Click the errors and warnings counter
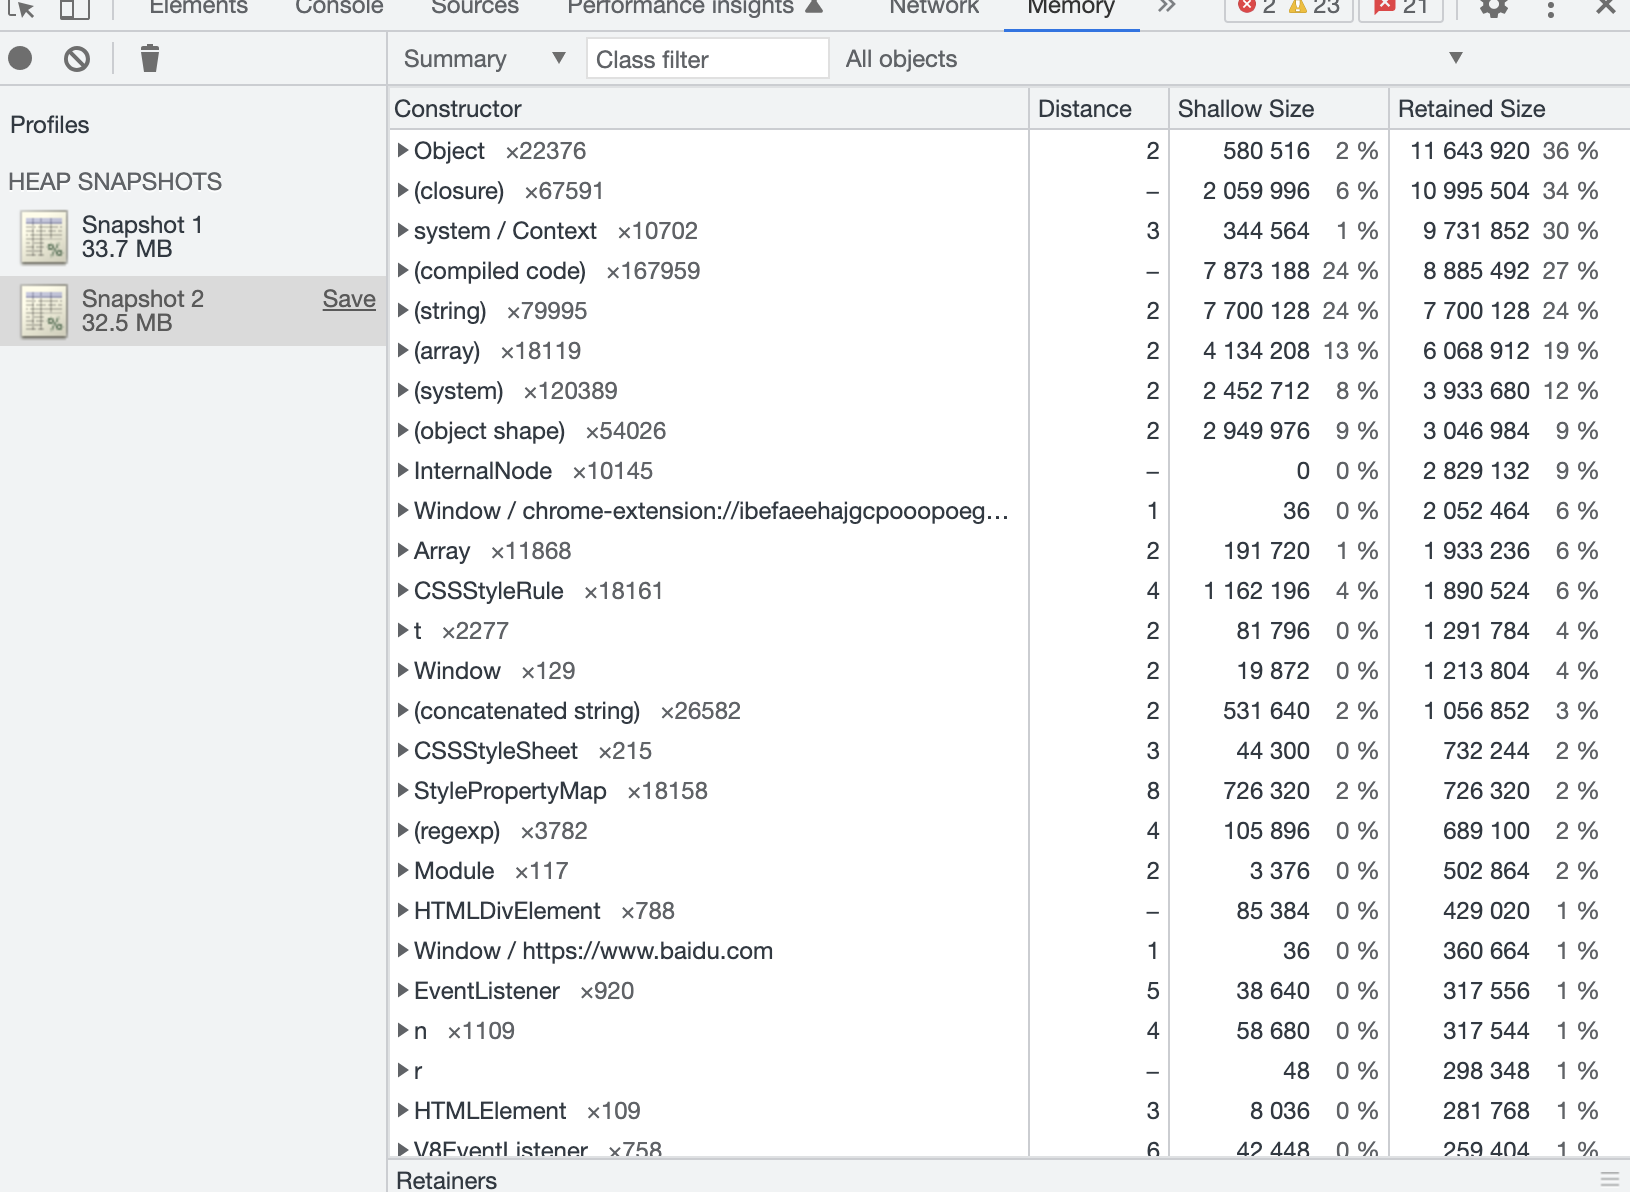The width and height of the screenshot is (1630, 1192). 1289,8
